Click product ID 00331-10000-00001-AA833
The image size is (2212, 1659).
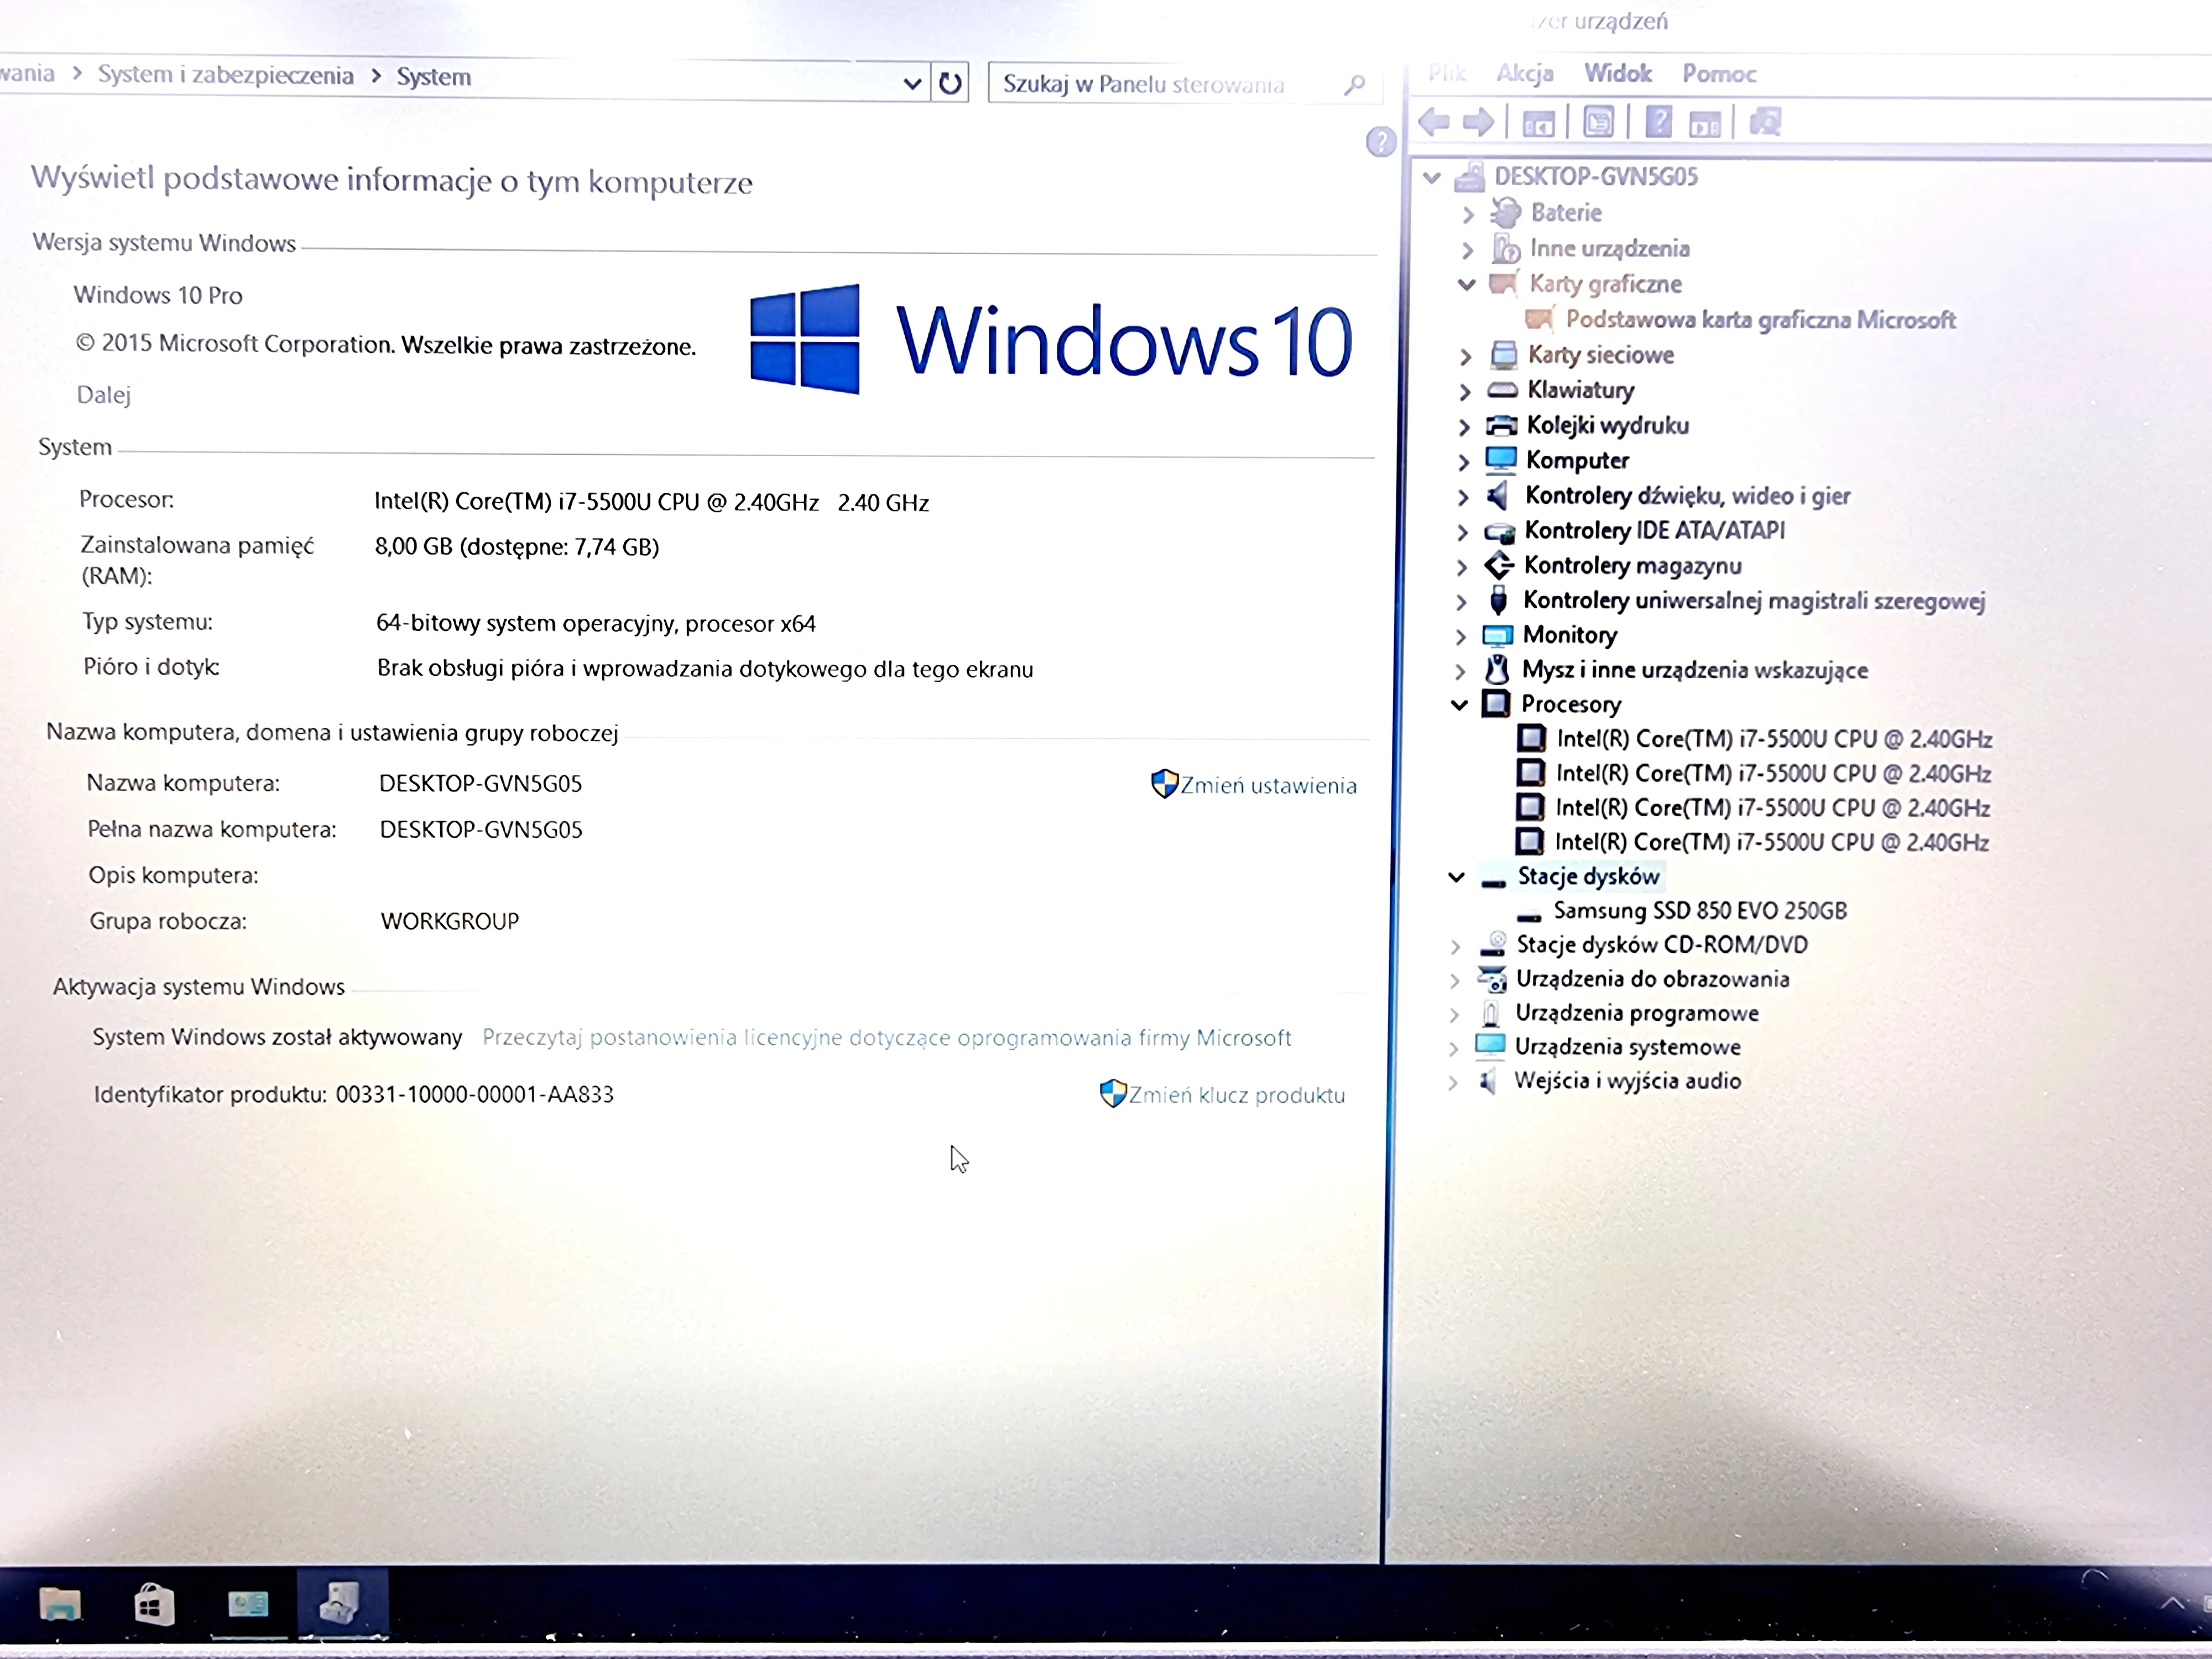coord(475,1094)
